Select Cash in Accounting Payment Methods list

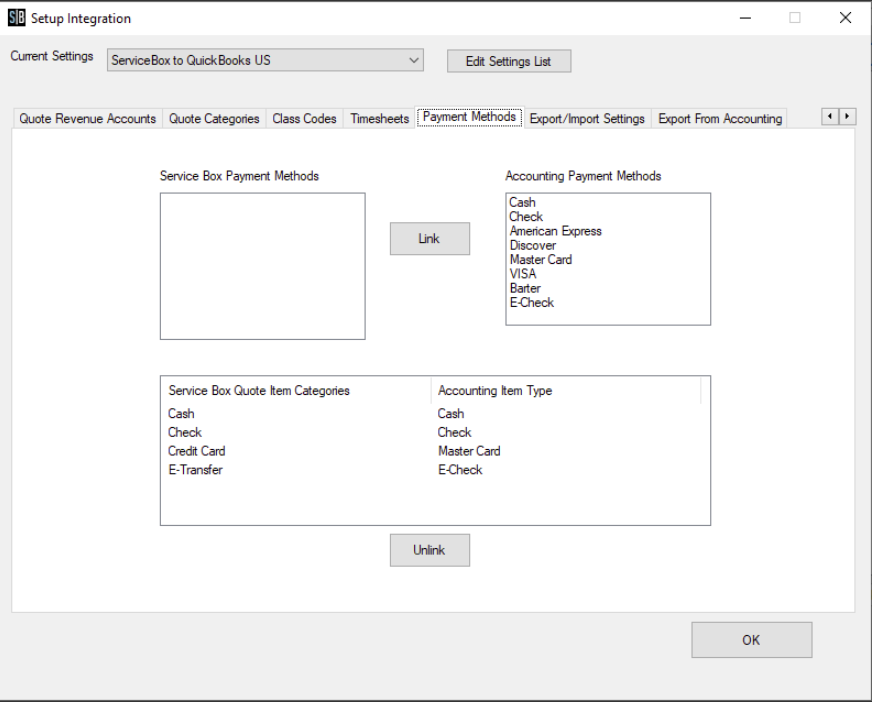tap(522, 202)
